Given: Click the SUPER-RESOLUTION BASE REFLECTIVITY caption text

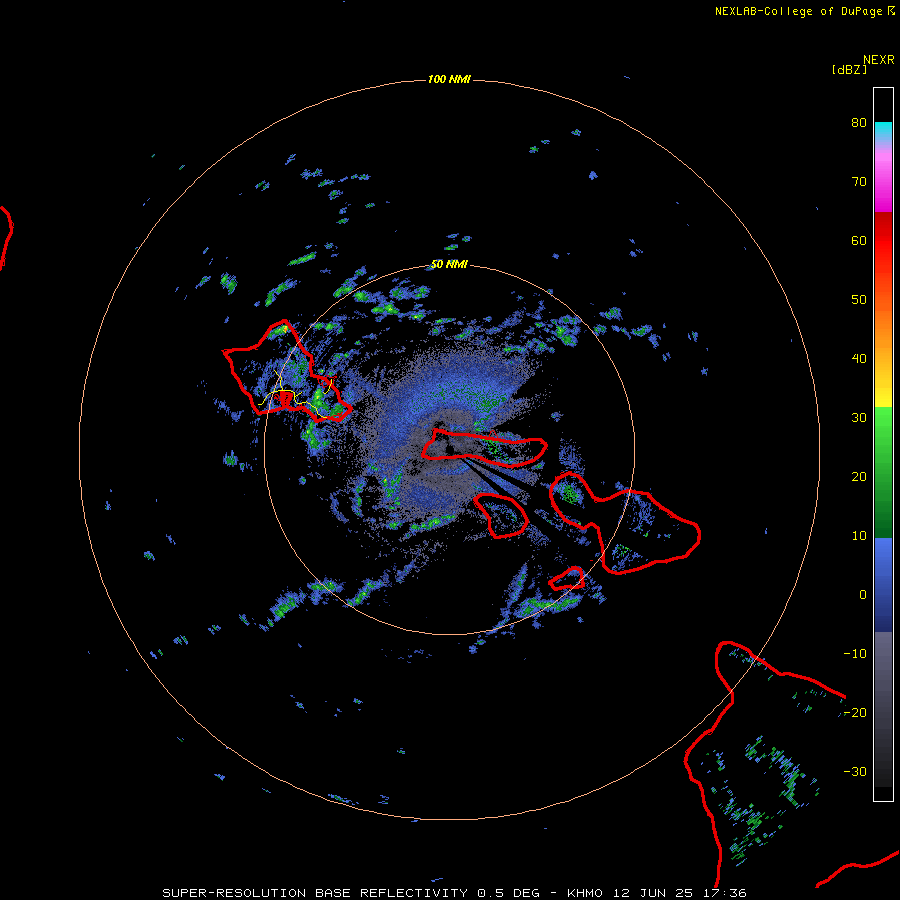Looking at the screenshot, I should 315,893.
